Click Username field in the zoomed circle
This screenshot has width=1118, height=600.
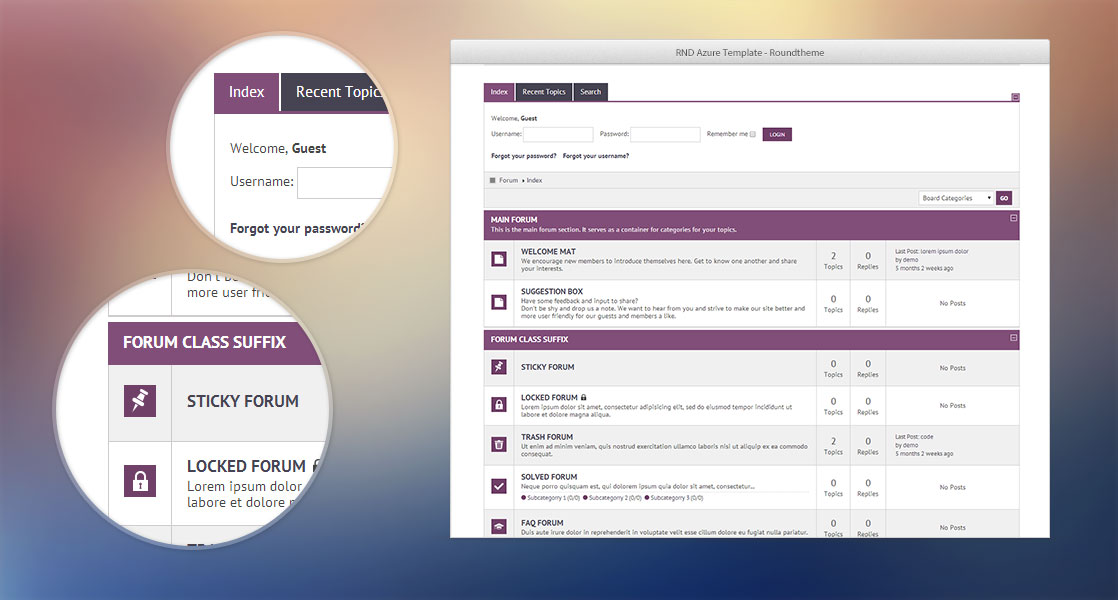pos(345,182)
